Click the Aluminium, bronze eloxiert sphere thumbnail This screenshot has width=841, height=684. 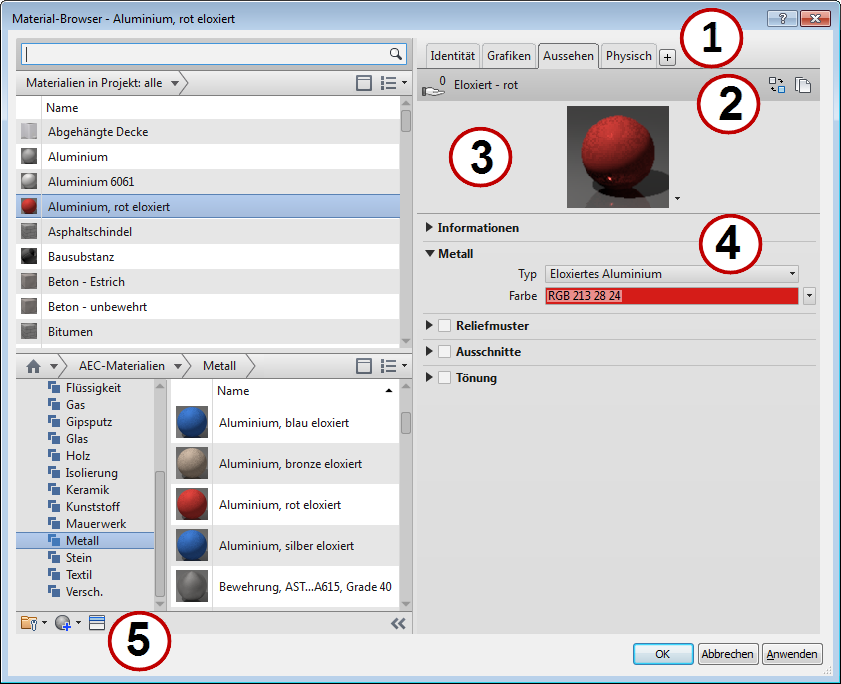[x=191, y=464]
